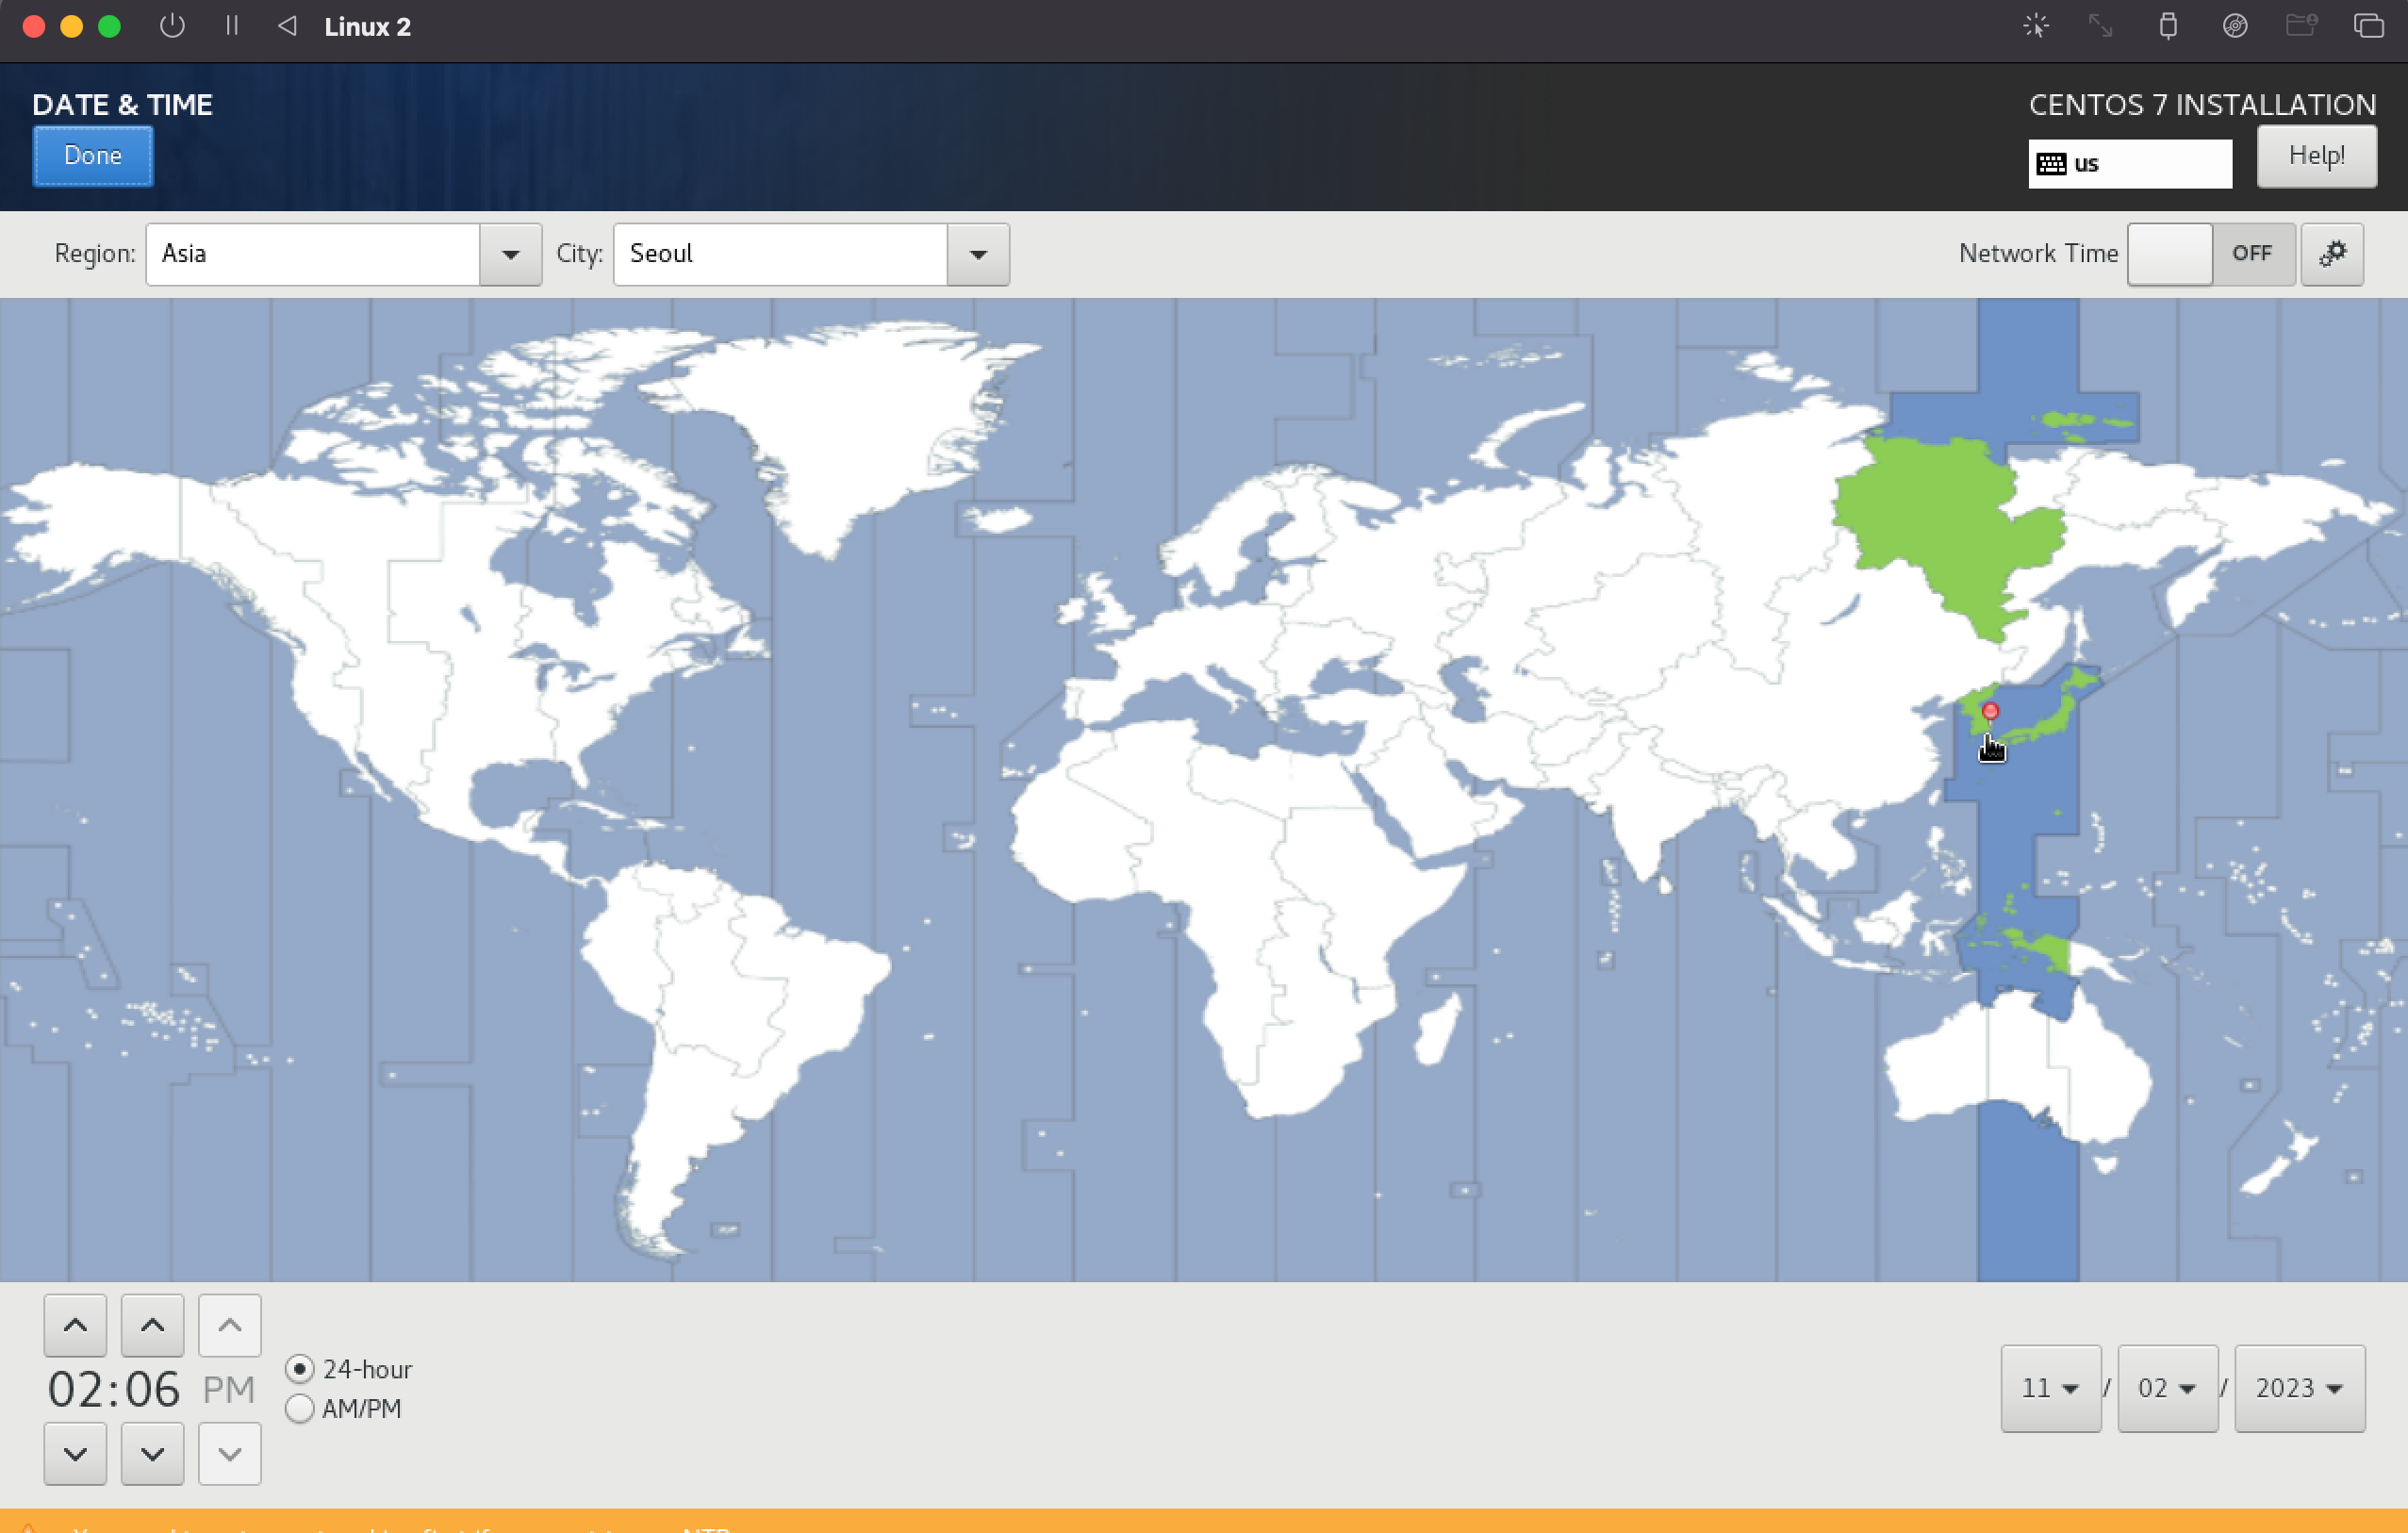Select the Seoul city text field
This screenshot has height=1533, width=2408.
(x=781, y=254)
